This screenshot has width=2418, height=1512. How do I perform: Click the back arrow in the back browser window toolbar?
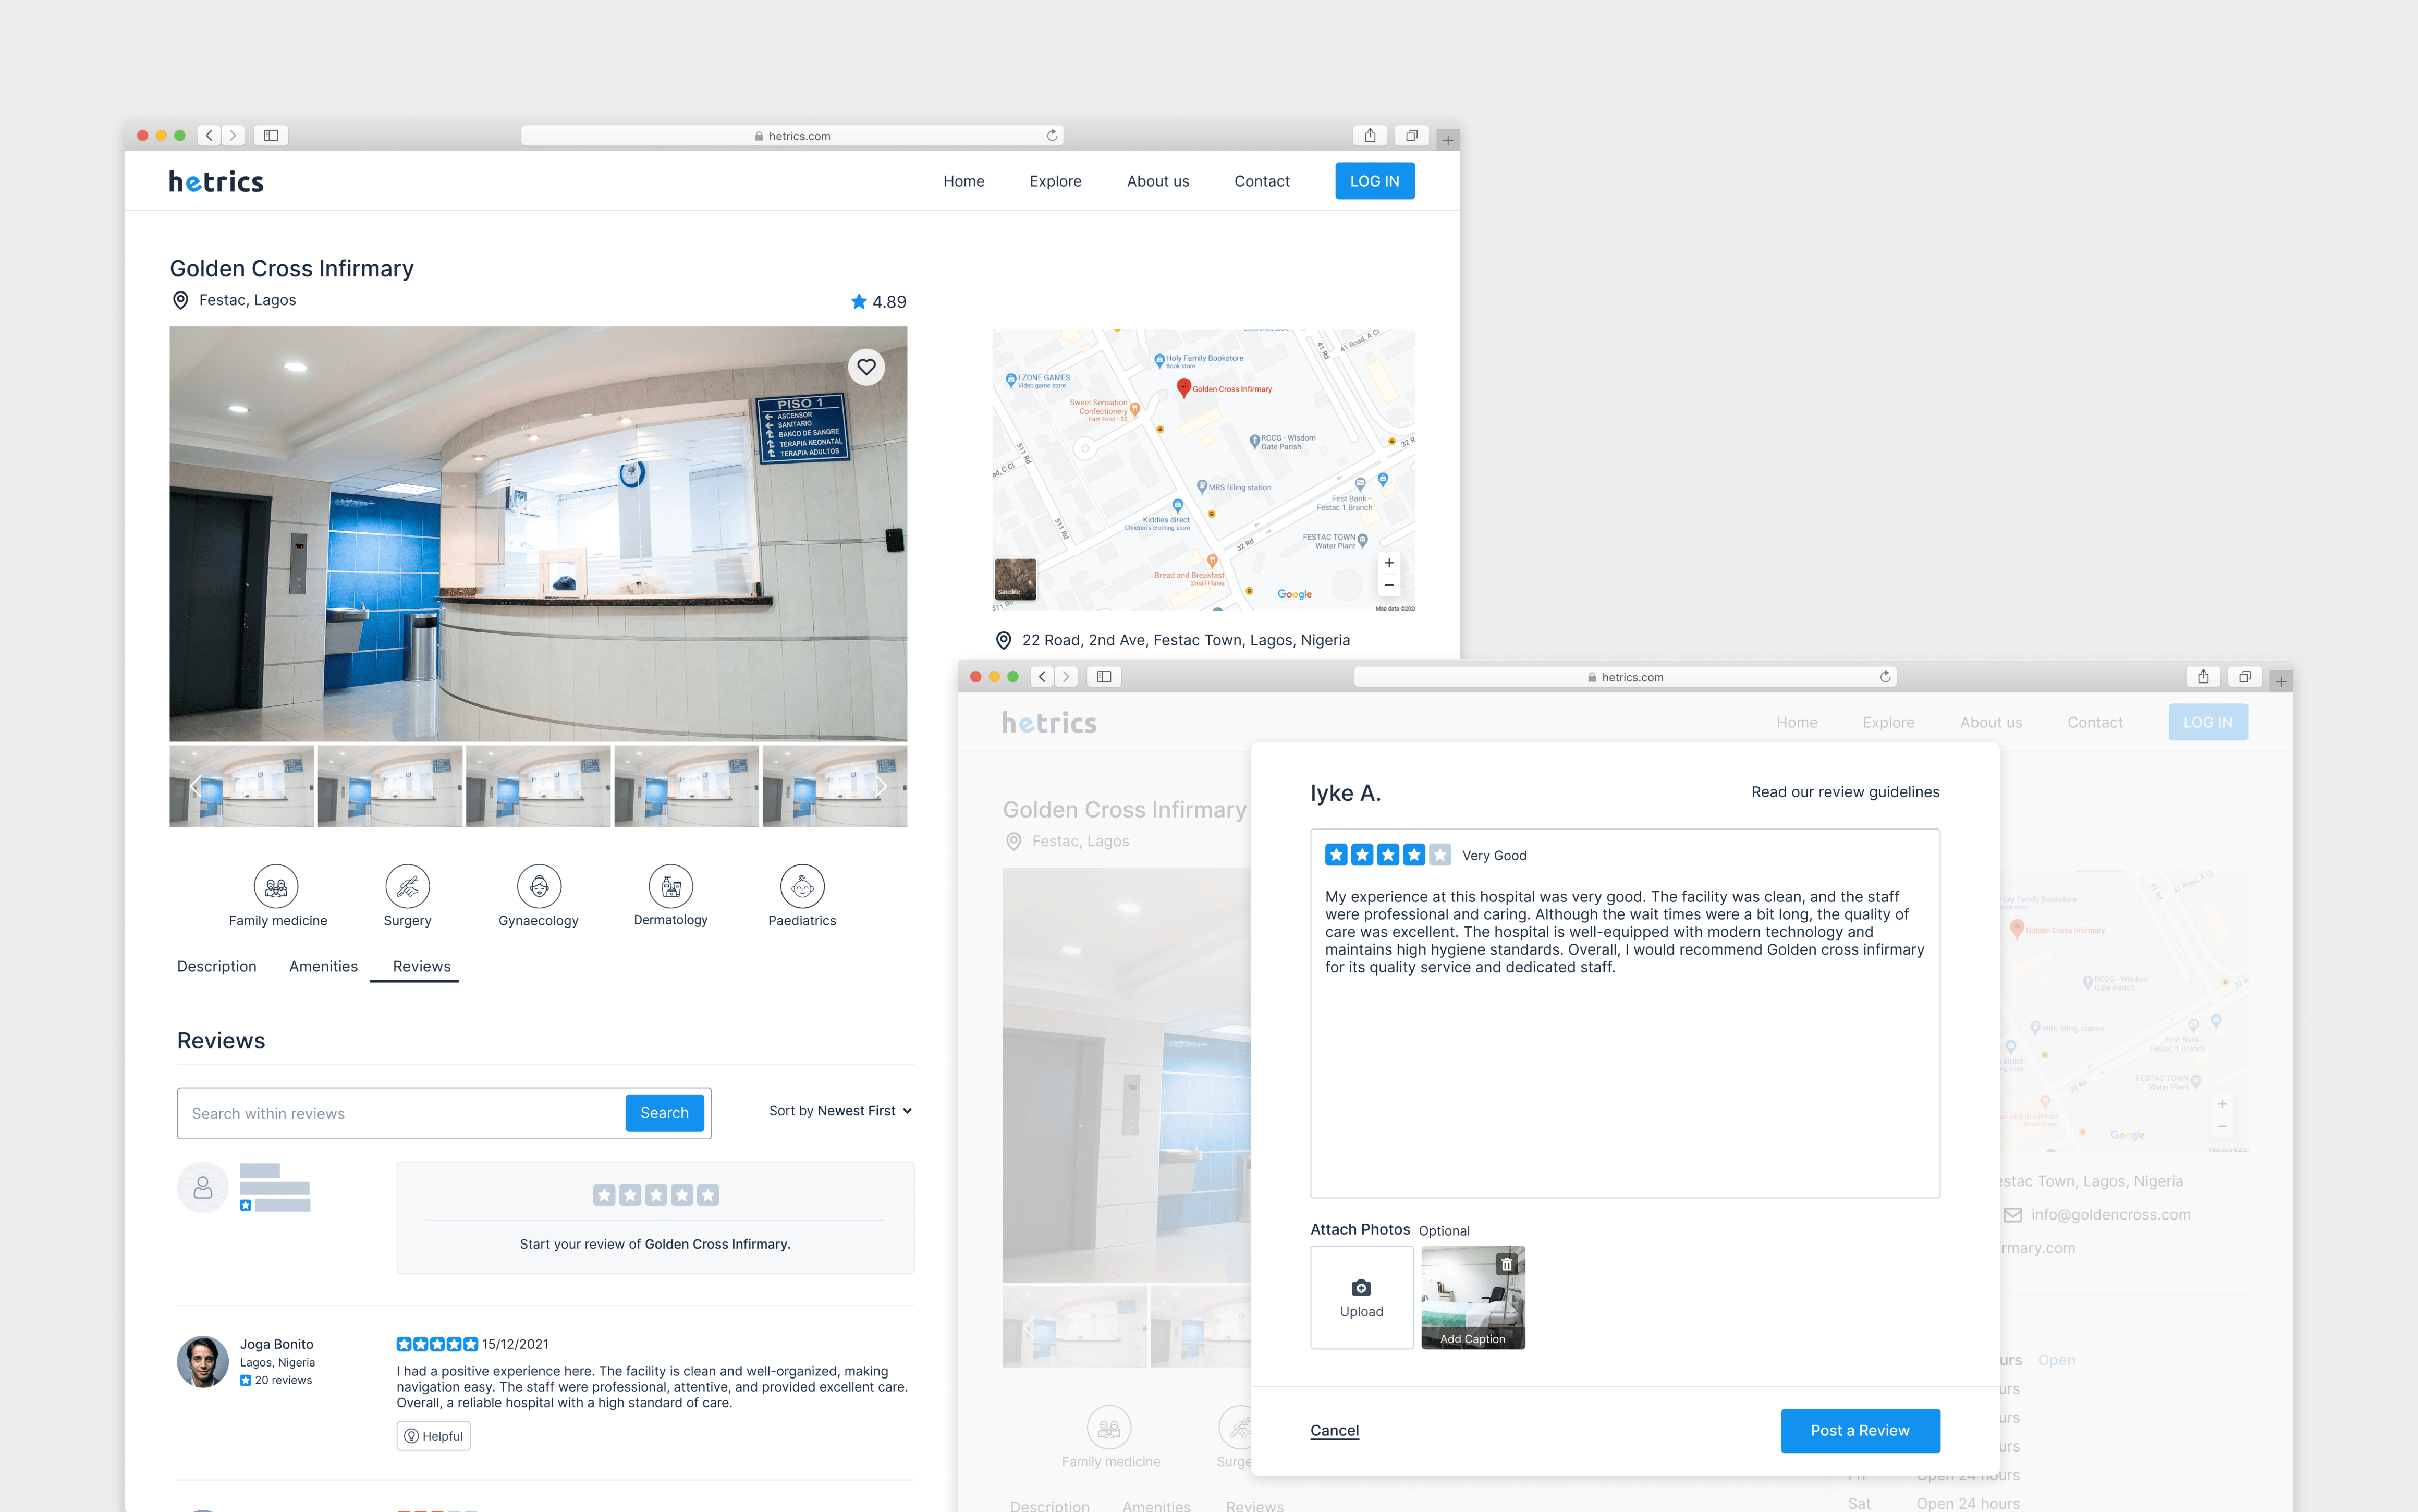209,135
